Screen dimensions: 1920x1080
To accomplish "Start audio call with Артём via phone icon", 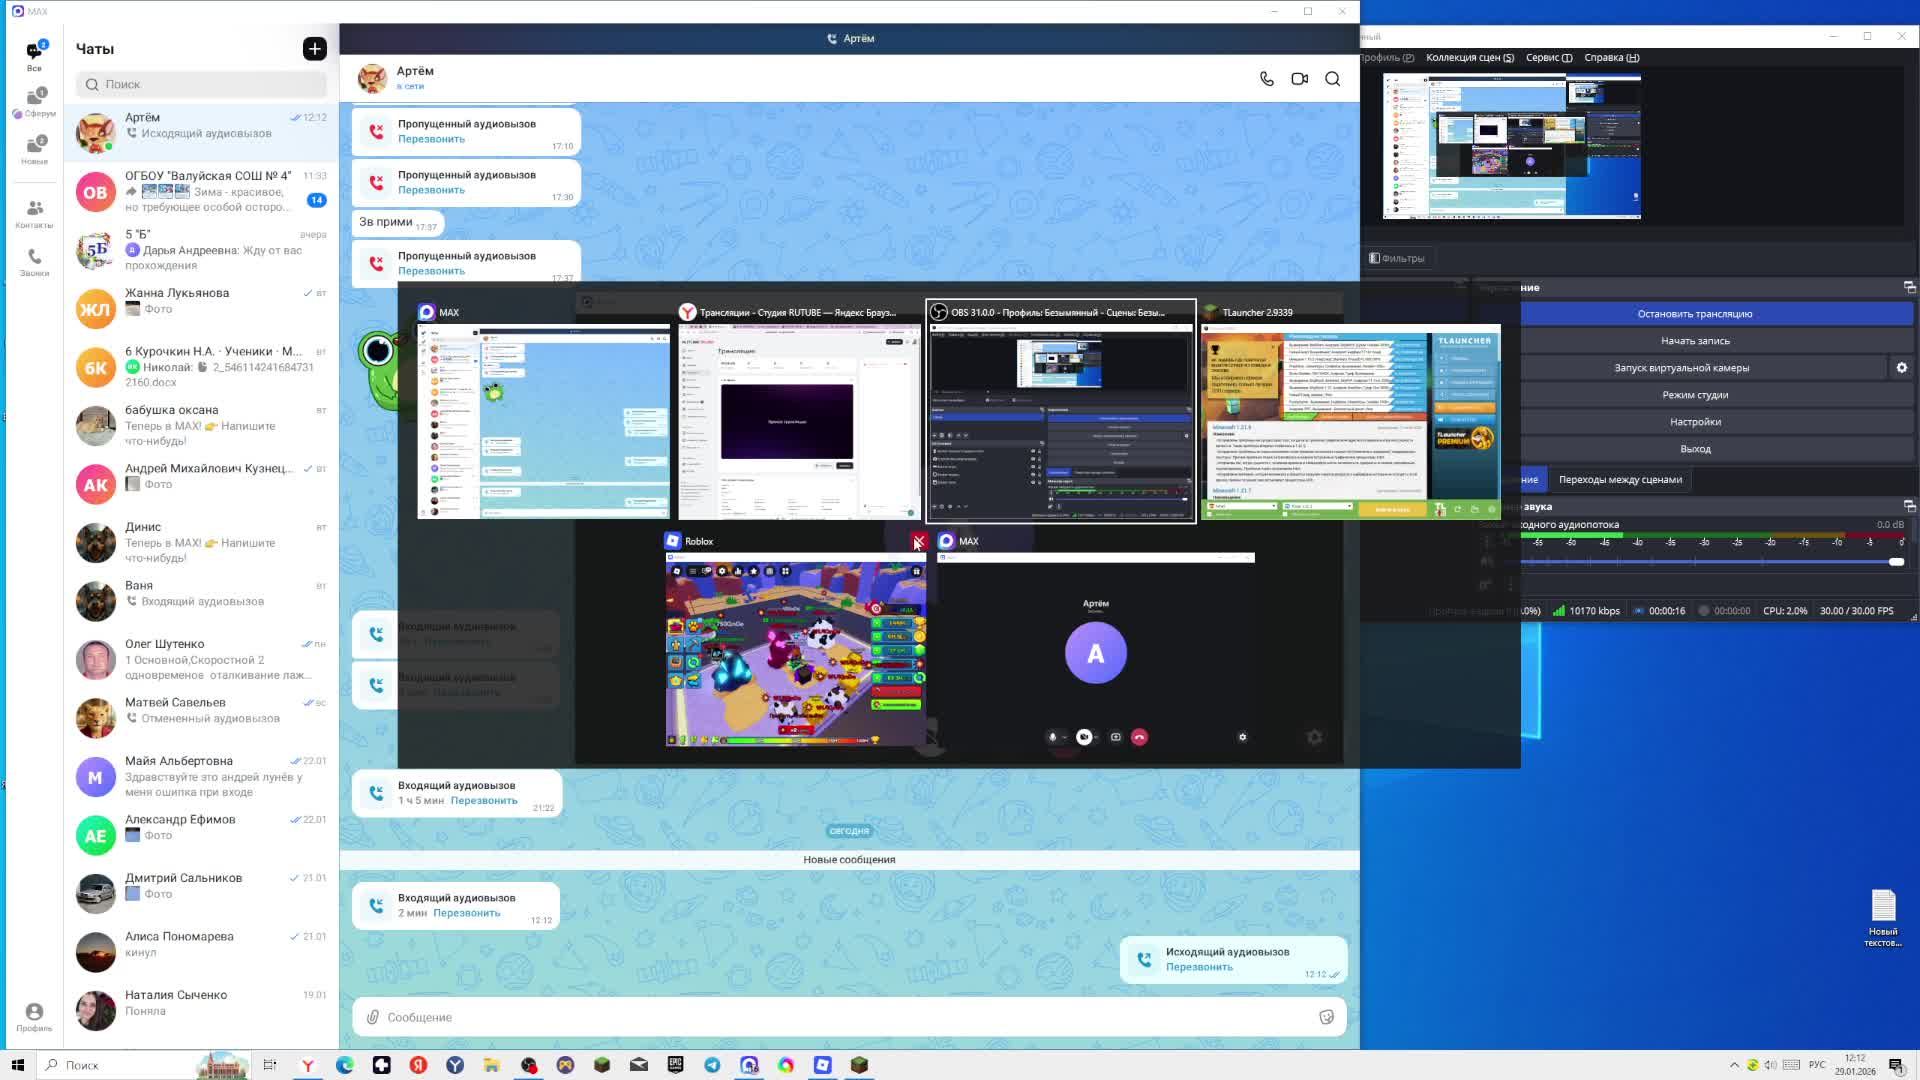I will coord(1266,79).
